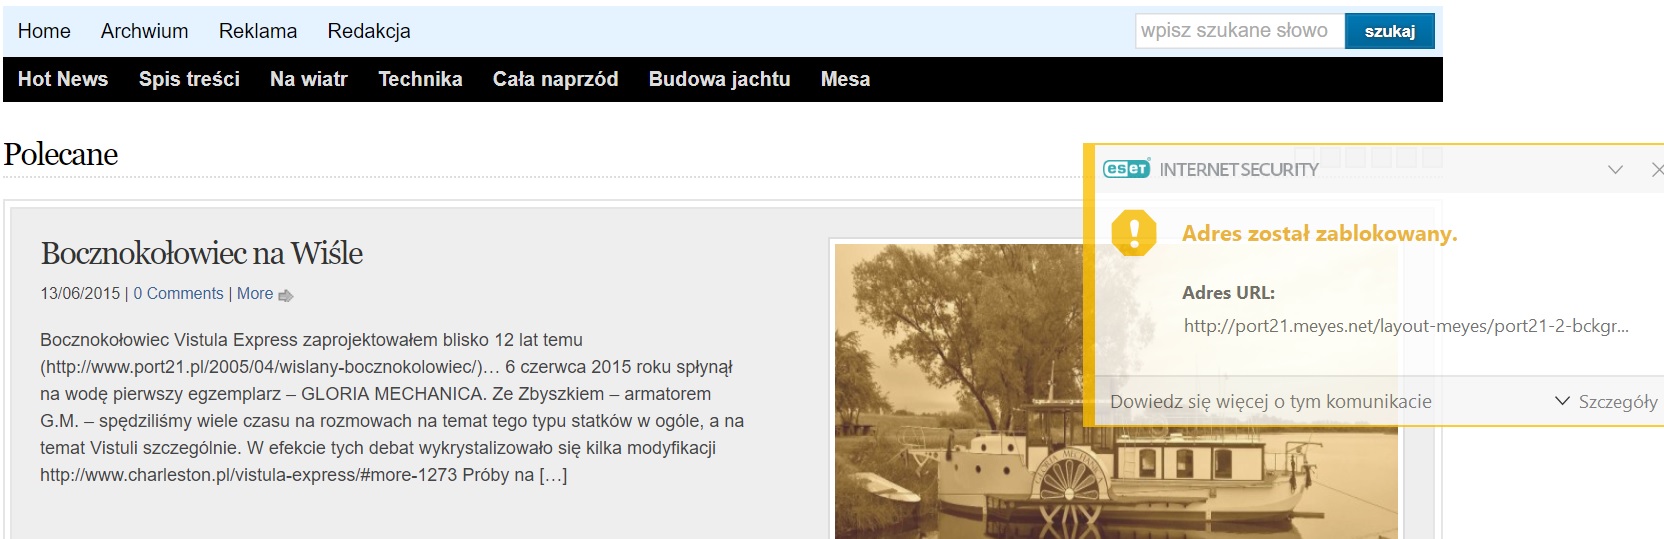
Task: Click the szukaj search button
Action: coord(1390,31)
